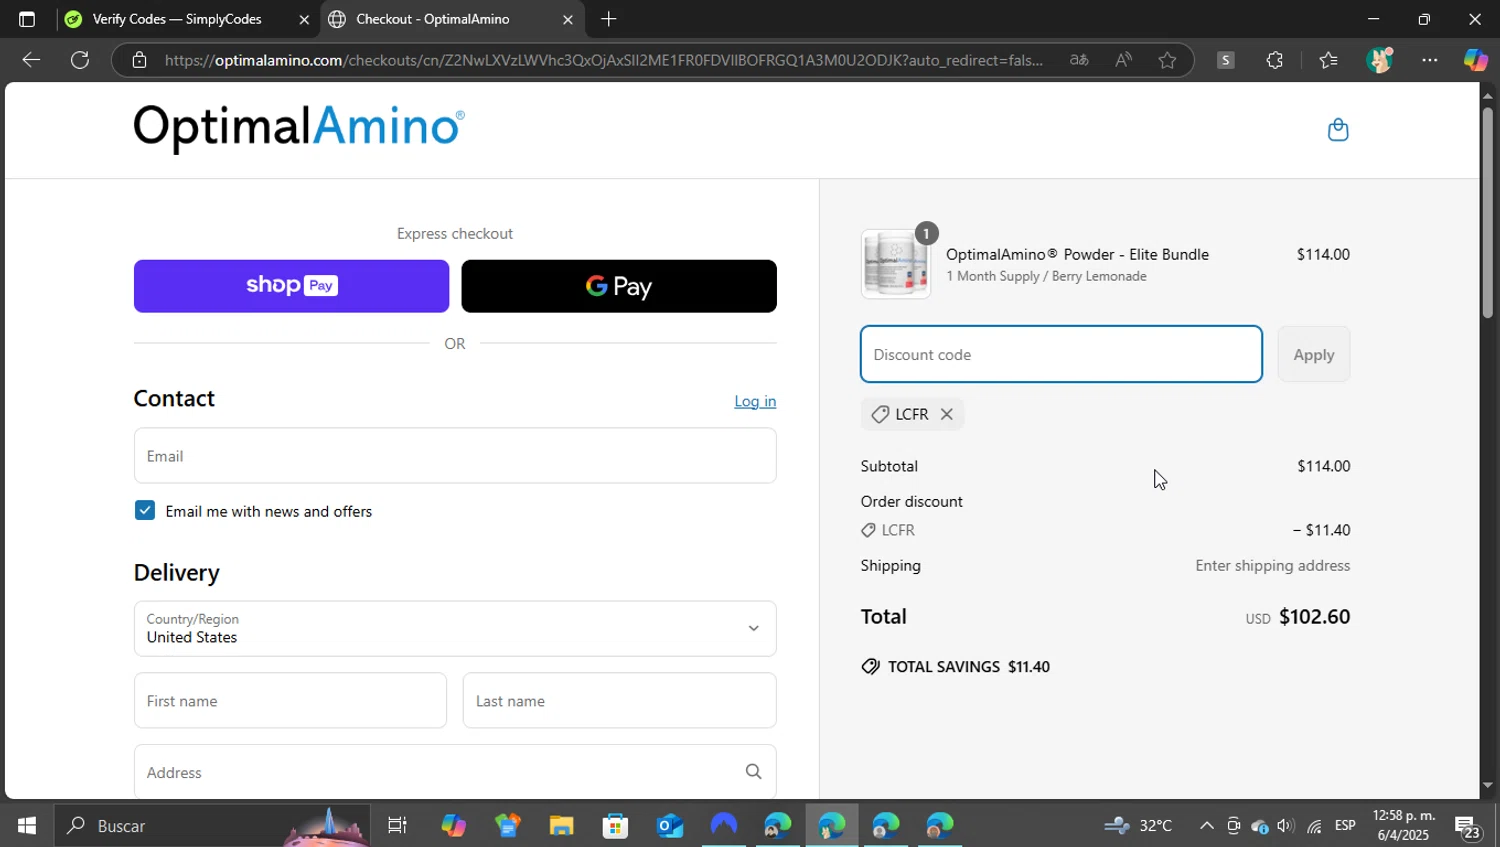Open tab actions menu icon
The image size is (1500, 847).
click(x=27, y=19)
